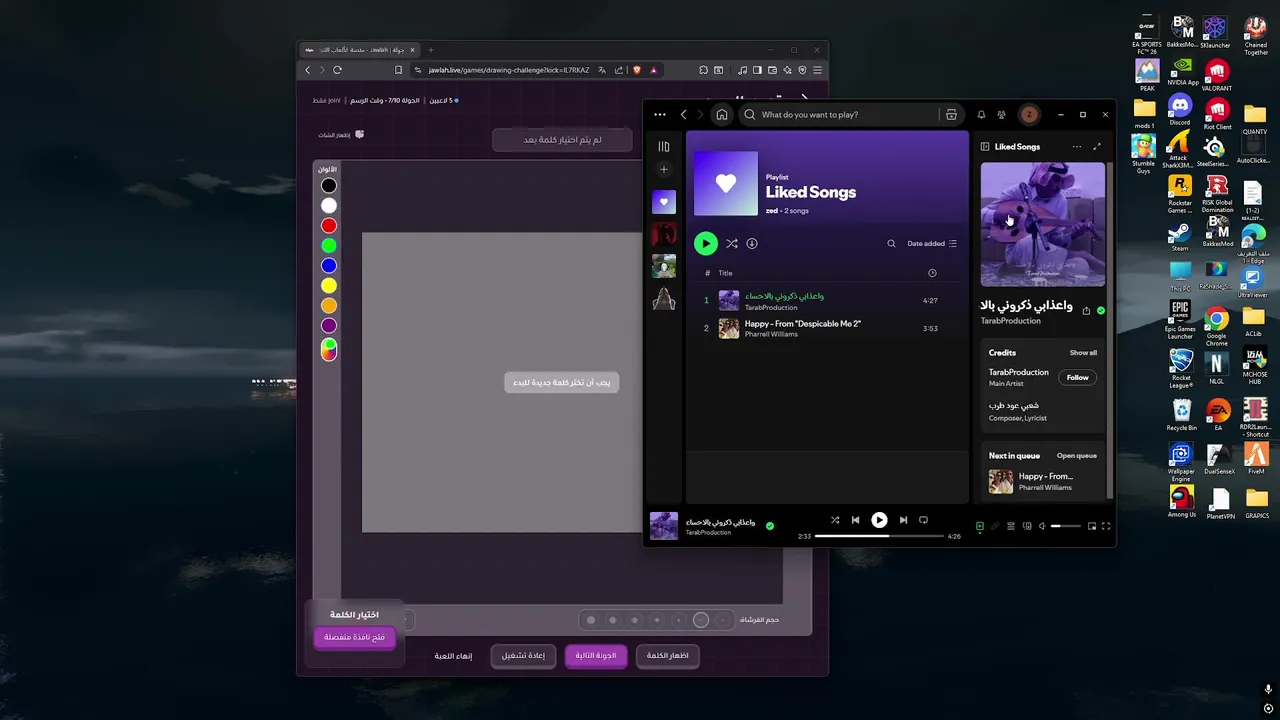The image size is (1280, 720).
Task: Enable shuffle for Liked Songs playlist header
Action: (x=732, y=243)
